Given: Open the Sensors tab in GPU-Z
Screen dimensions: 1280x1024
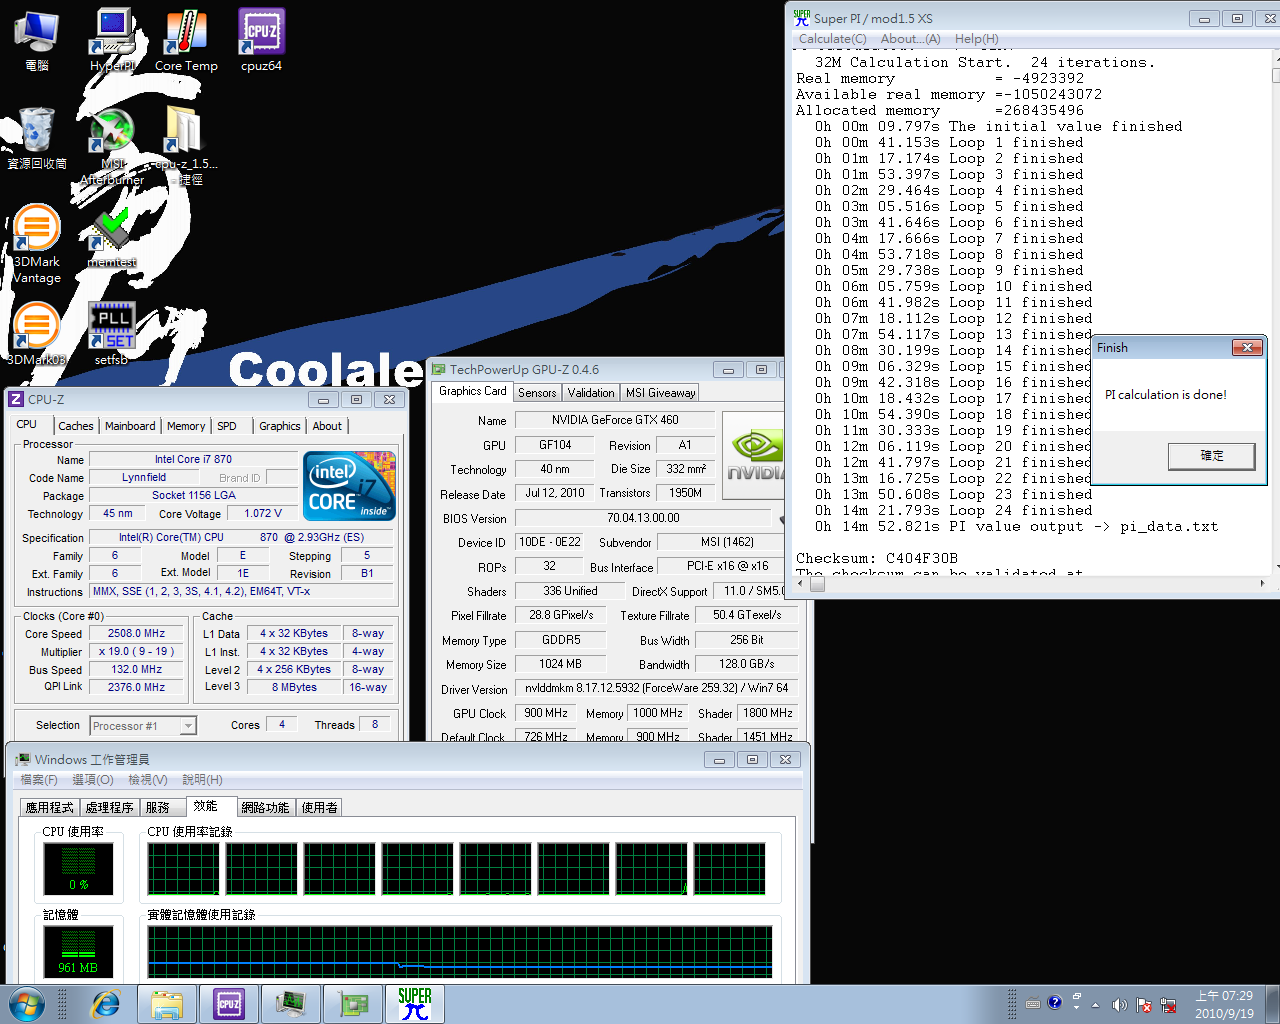Looking at the screenshot, I should (537, 393).
